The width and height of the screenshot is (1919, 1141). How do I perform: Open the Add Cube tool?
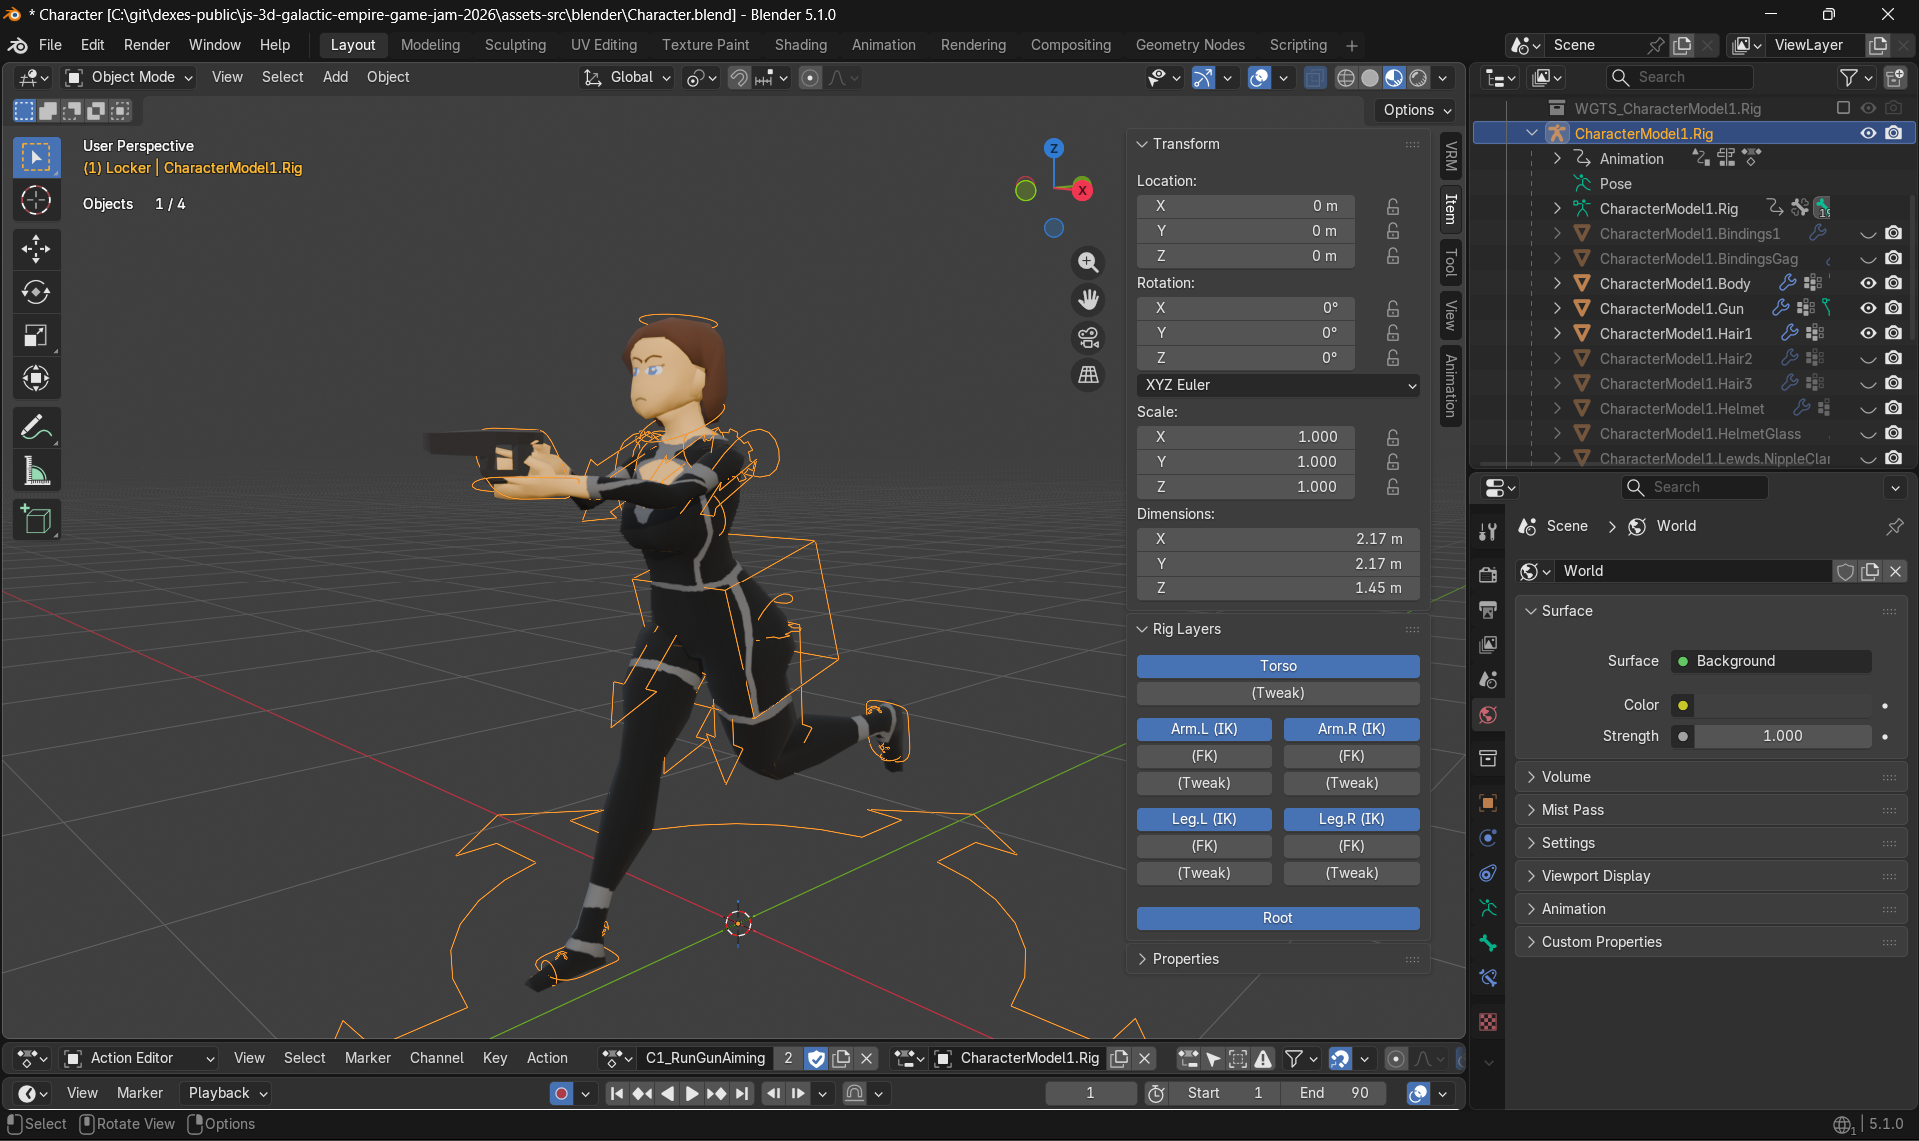(36, 519)
